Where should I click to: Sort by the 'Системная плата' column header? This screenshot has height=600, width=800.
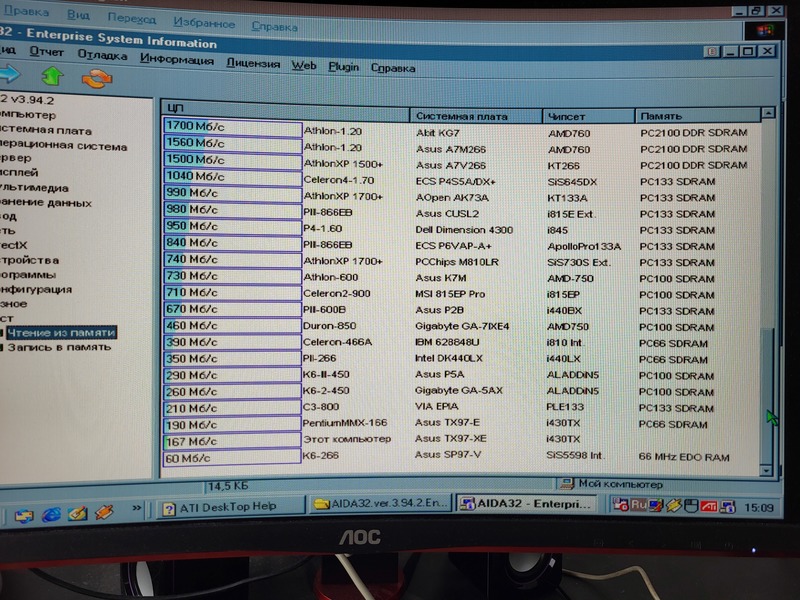point(476,116)
